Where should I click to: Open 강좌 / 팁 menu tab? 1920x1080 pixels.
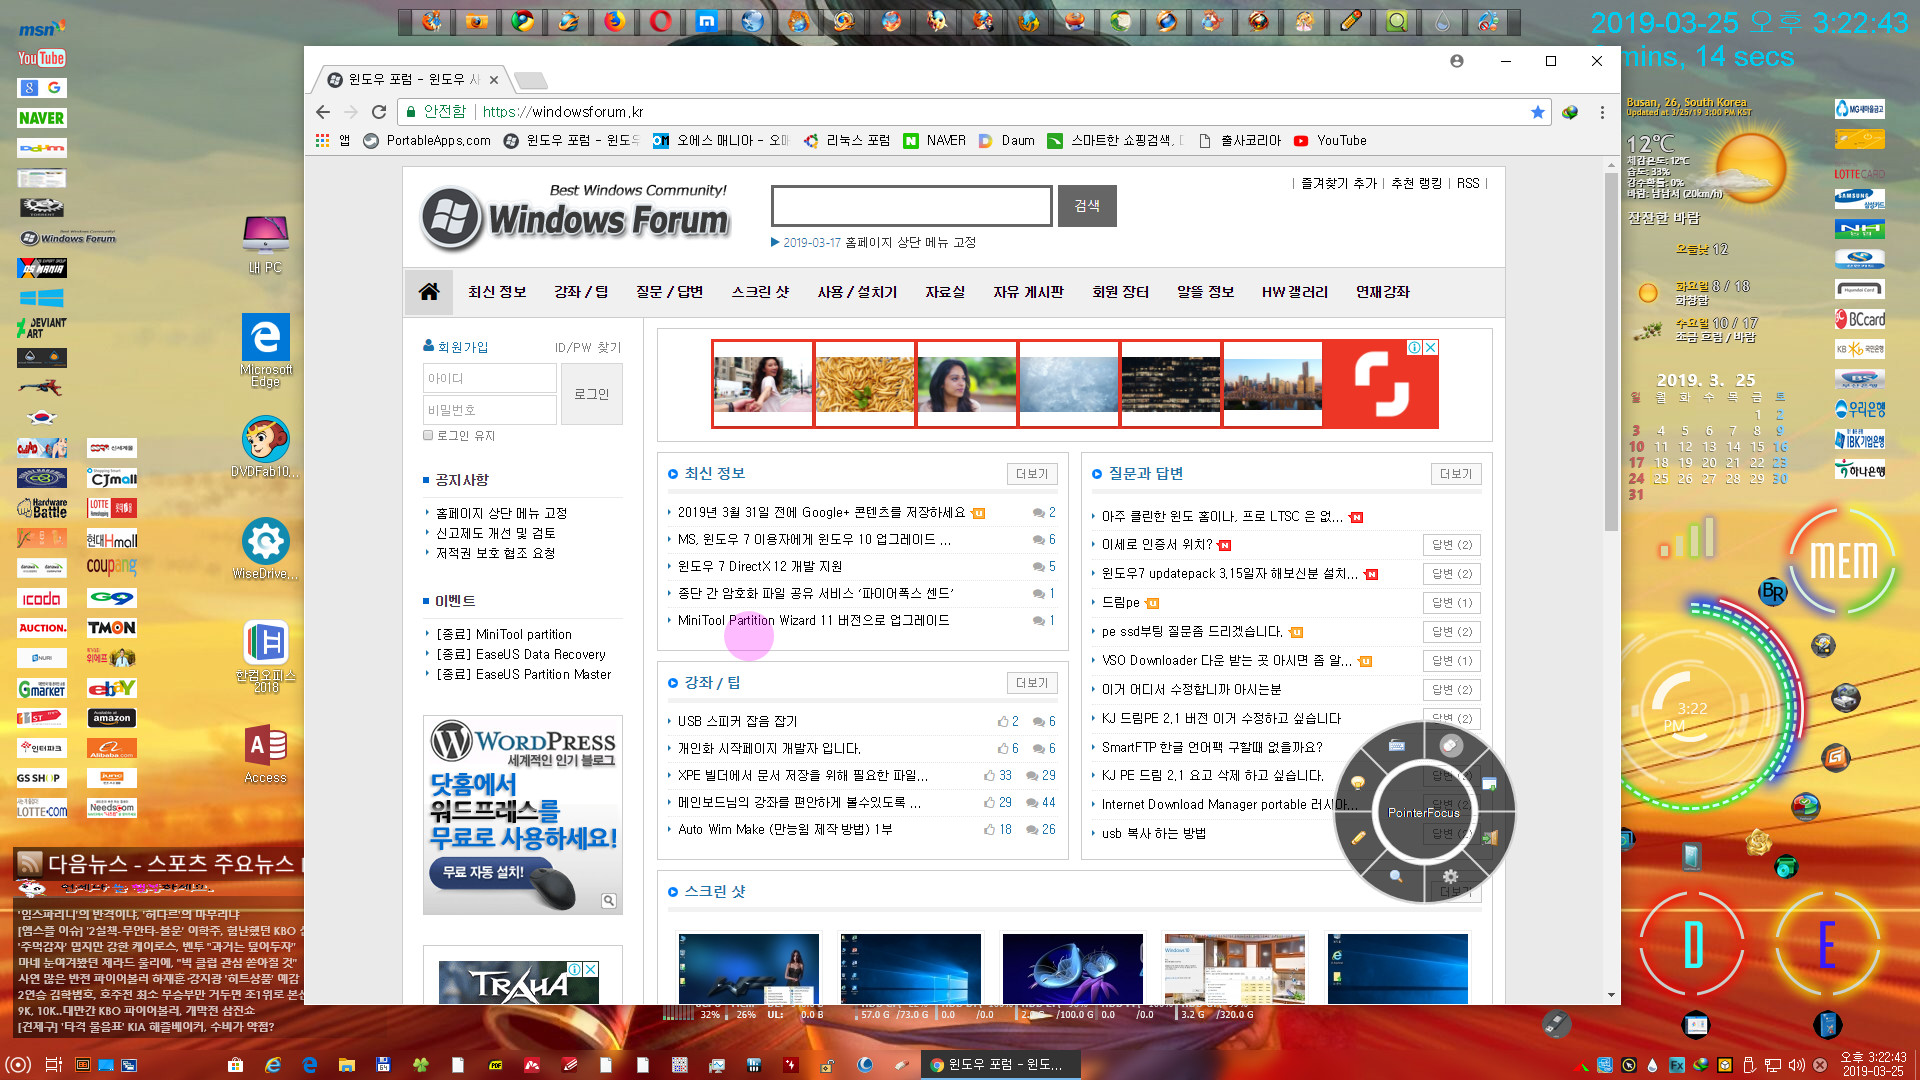click(x=581, y=292)
